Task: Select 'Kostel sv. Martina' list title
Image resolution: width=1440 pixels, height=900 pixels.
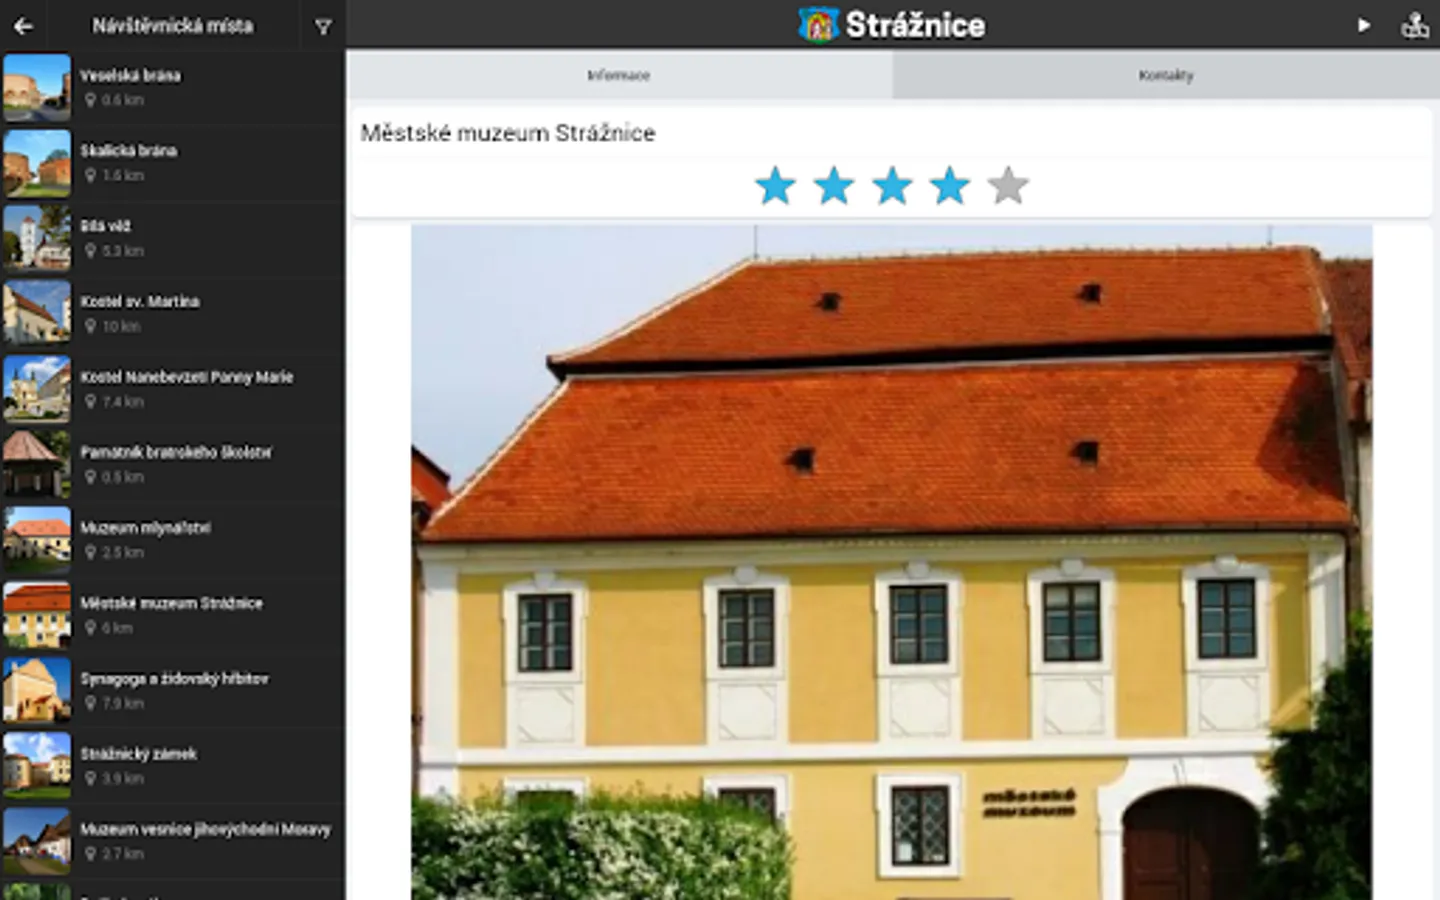Action: [140, 301]
